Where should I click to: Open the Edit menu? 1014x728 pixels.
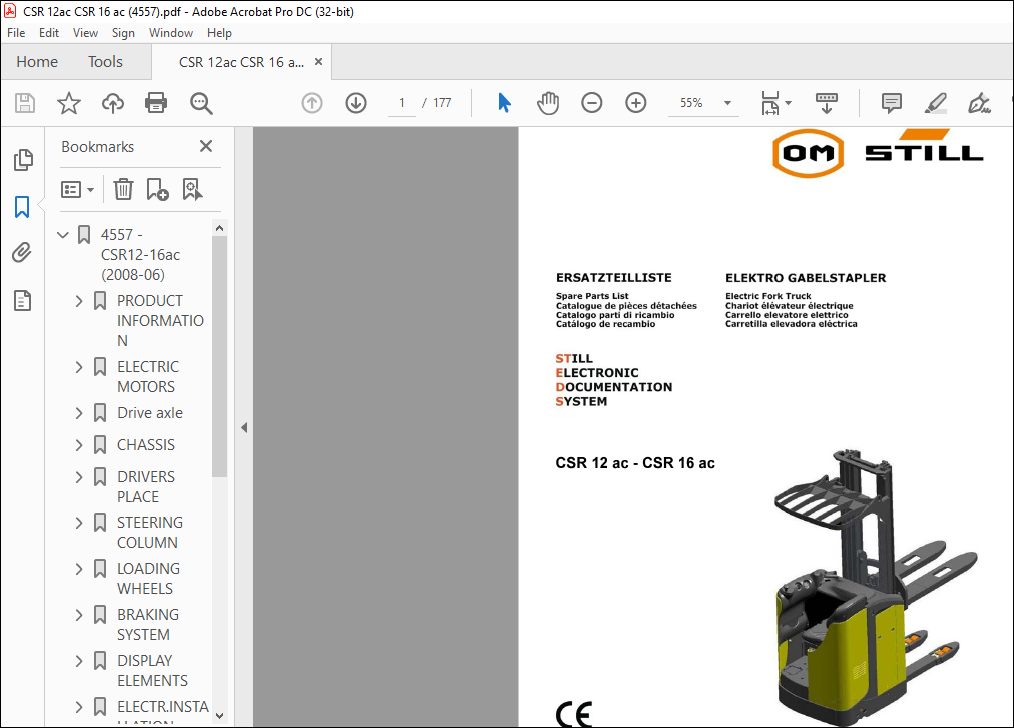pos(49,33)
